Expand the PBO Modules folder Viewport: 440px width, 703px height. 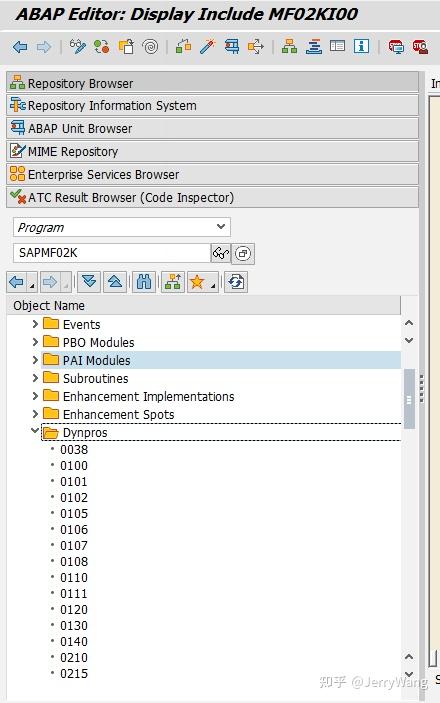tap(35, 342)
